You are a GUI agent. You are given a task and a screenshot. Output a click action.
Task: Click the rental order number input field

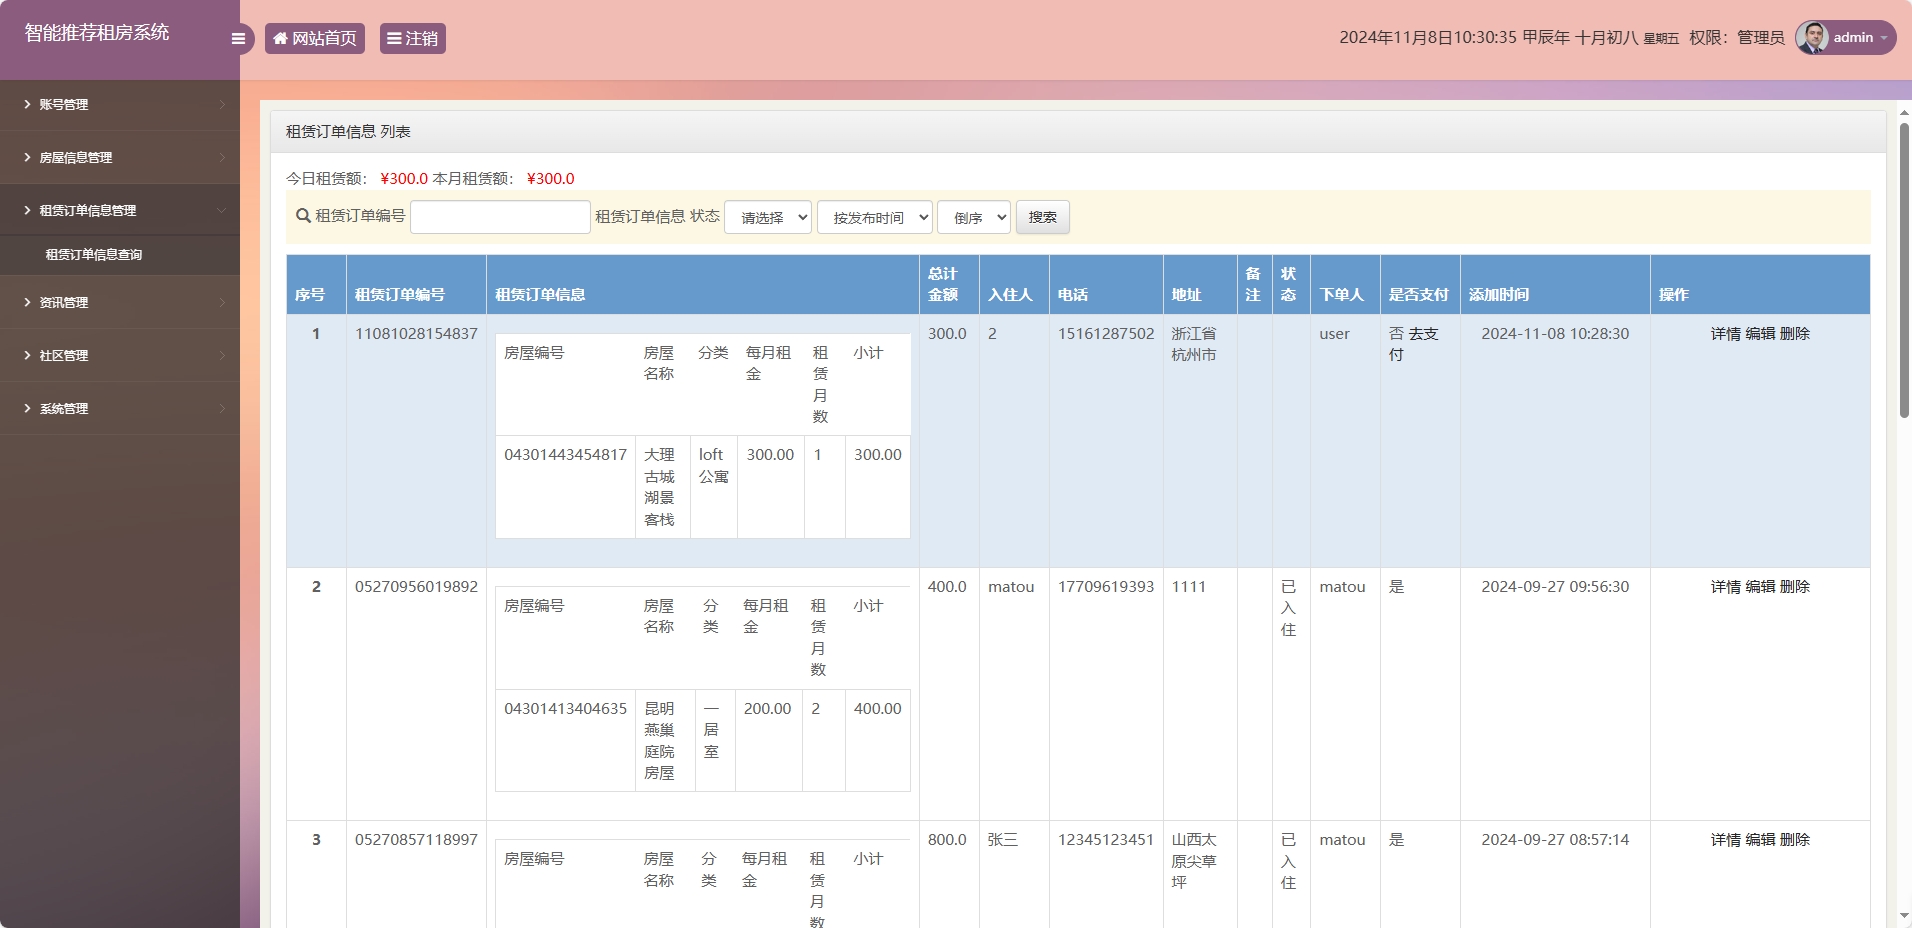point(499,216)
